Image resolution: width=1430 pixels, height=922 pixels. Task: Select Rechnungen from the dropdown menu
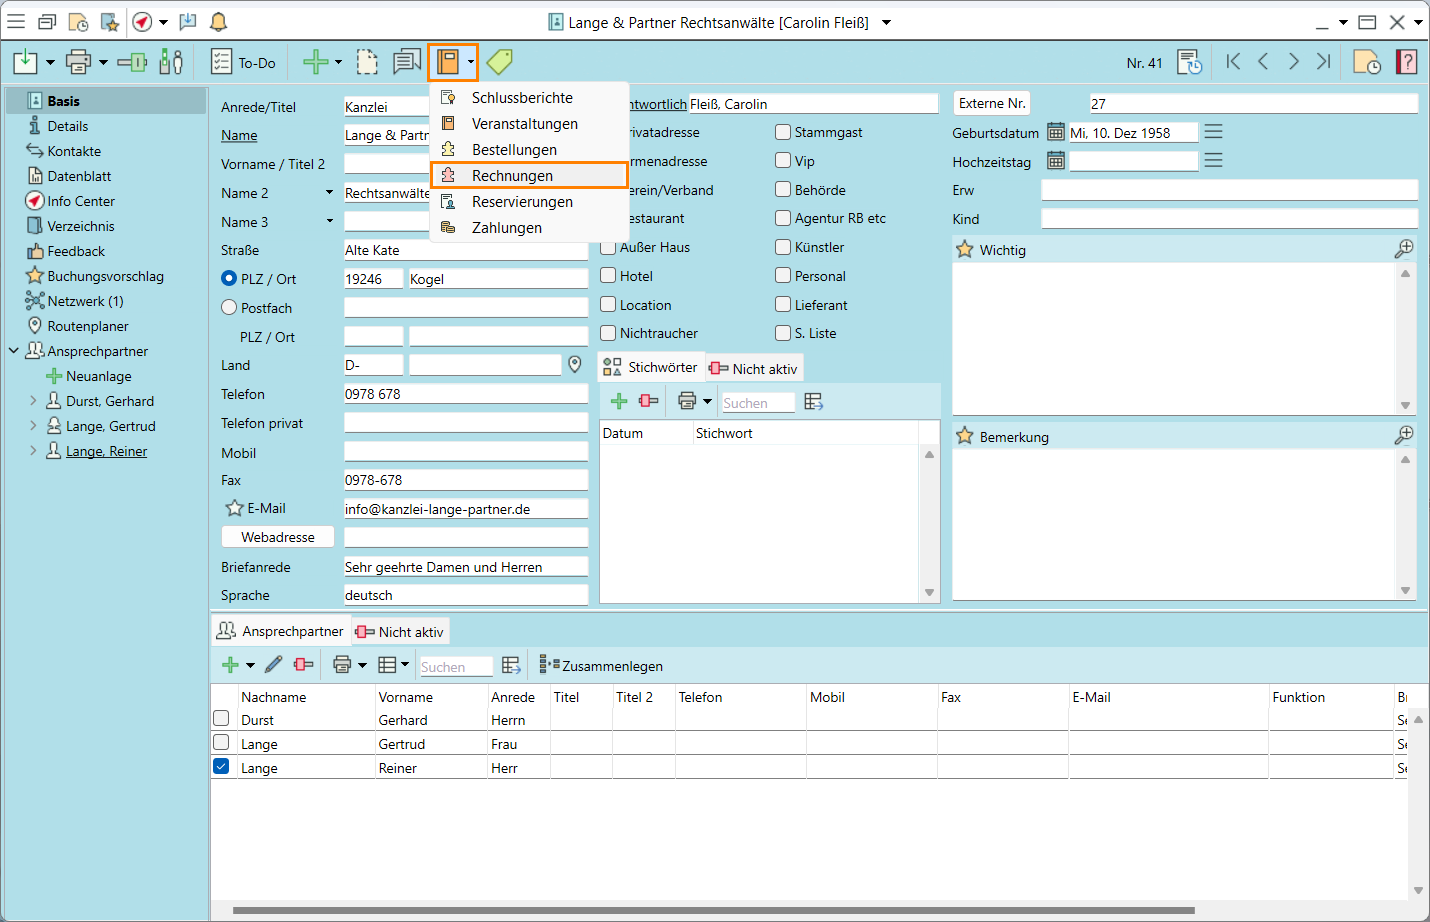pos(512,176)
